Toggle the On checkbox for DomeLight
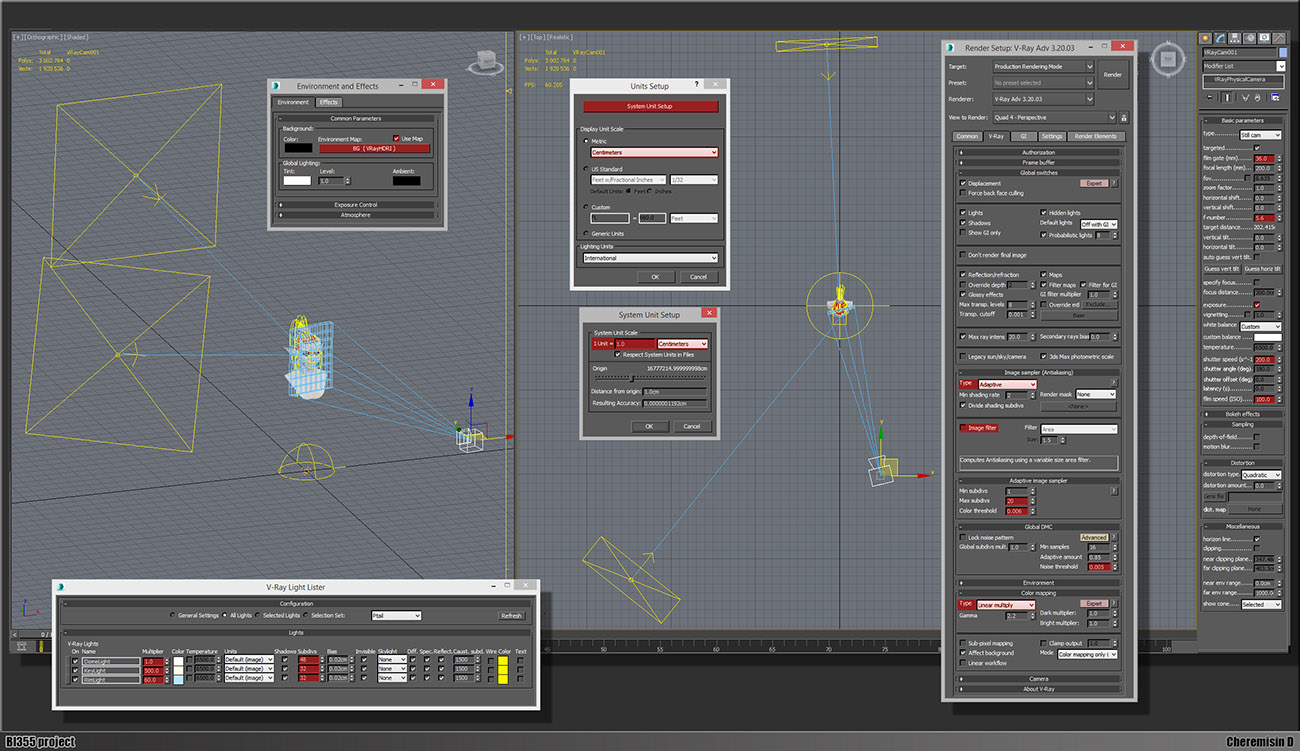This screenshot has width=1300, height=751. point(75,661)
